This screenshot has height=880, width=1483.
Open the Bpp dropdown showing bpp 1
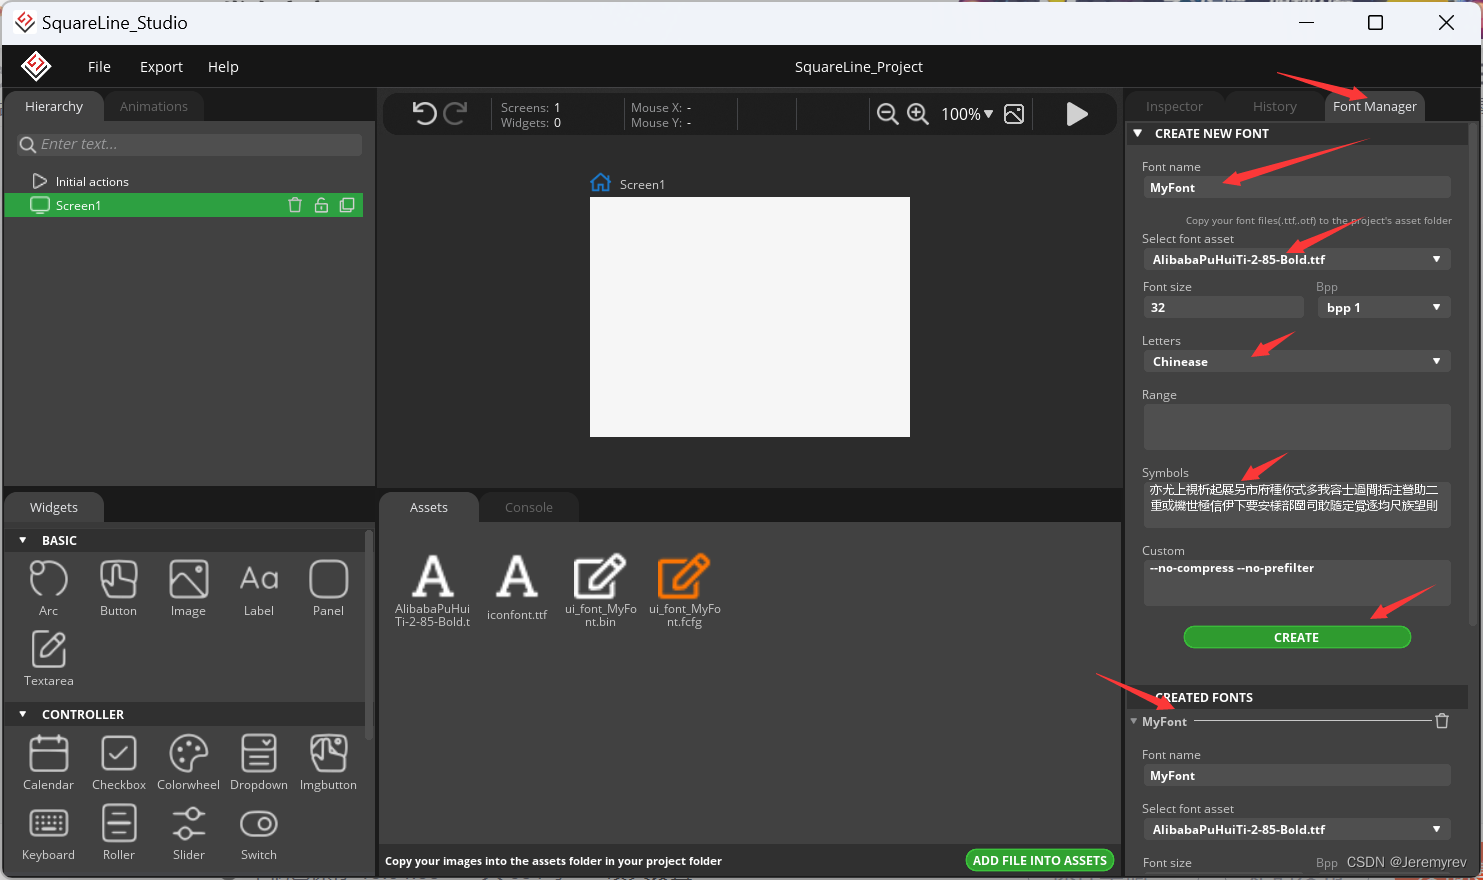(1383, 307)
